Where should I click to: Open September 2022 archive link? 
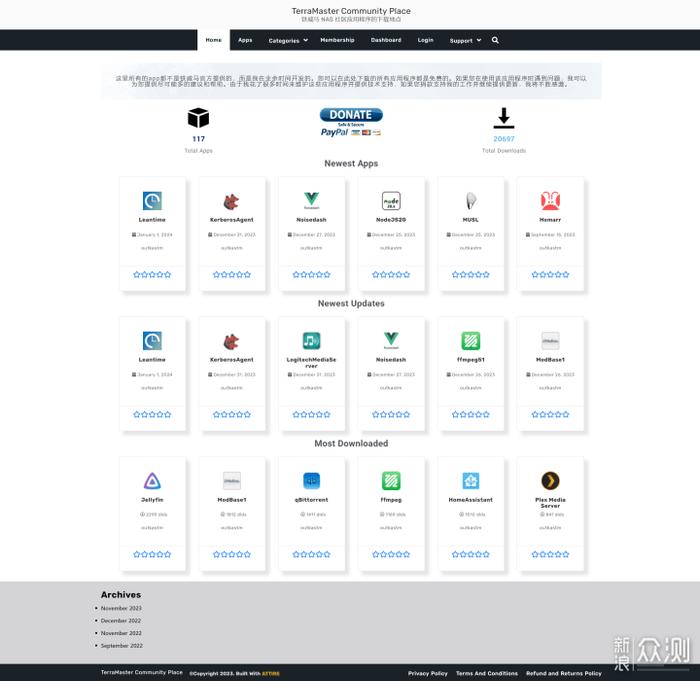(121, 646)
